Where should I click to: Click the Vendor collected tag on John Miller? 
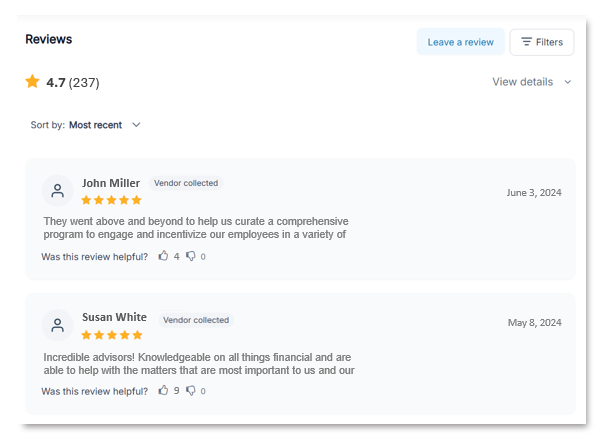tap(186, 183)
